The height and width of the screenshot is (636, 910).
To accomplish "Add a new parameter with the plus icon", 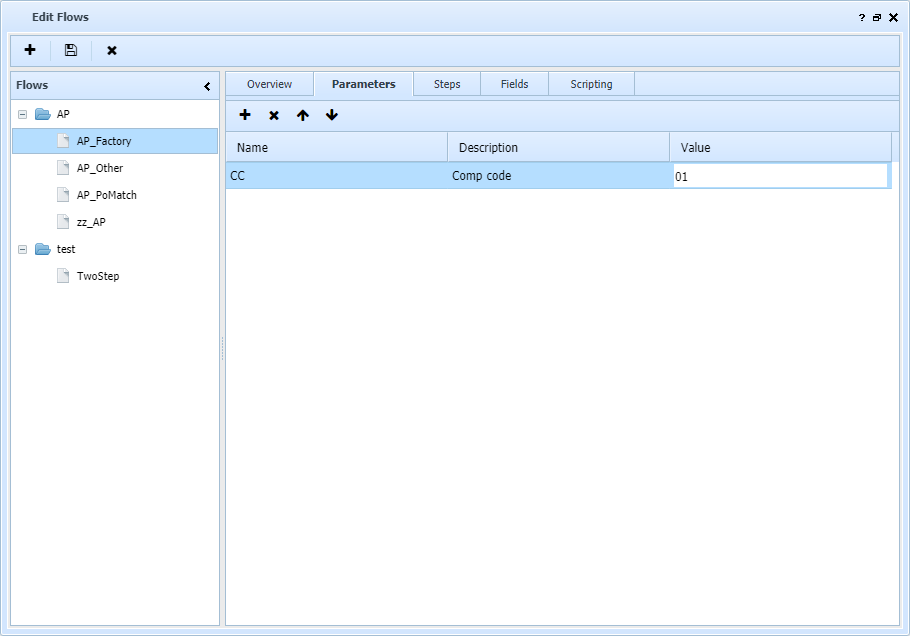I will [245, 115].
